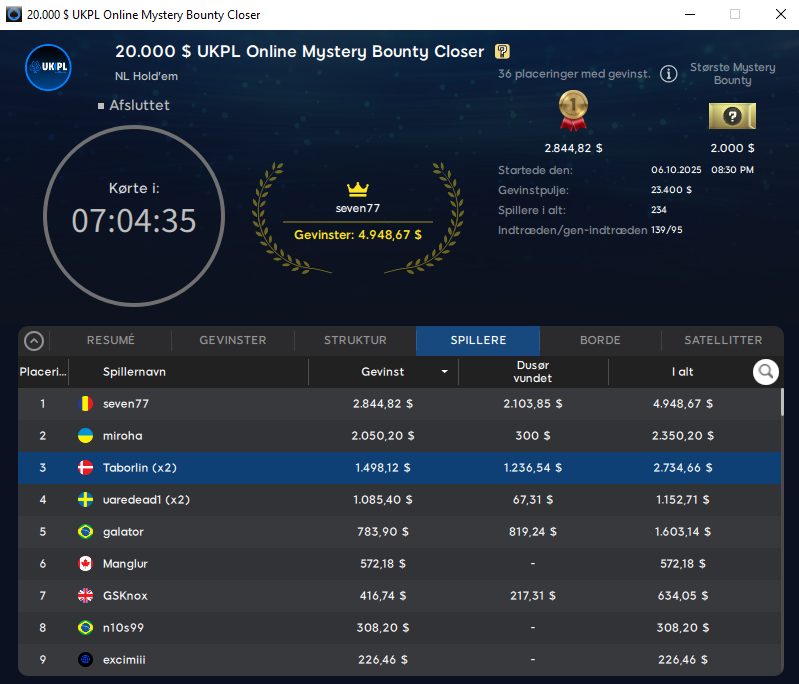This screenshot has width=799, height=684.
Task: Click the mystery bounty icon beside tournament title
Action: click(502, 52)
